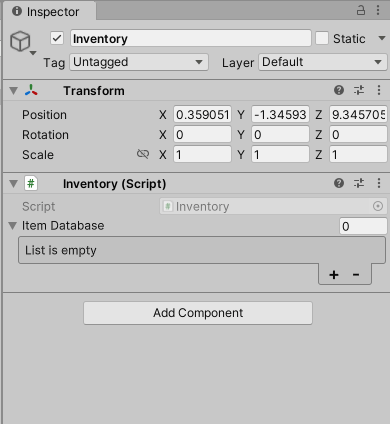Edit Scale Y field
Viewport: 390px width, 424px height.
[280, 155]
